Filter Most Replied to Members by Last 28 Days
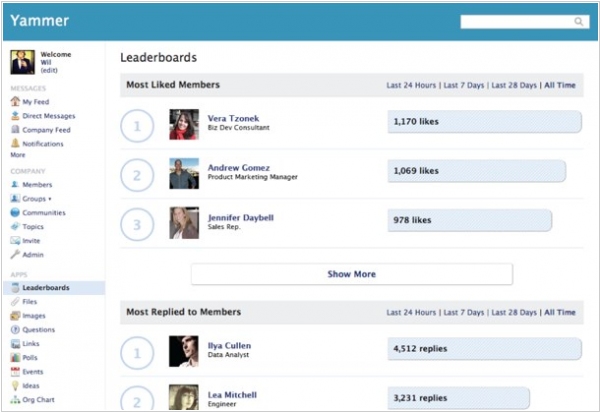Image resolution: width=600 pixels, height=412 pixels. coord(514,313)
